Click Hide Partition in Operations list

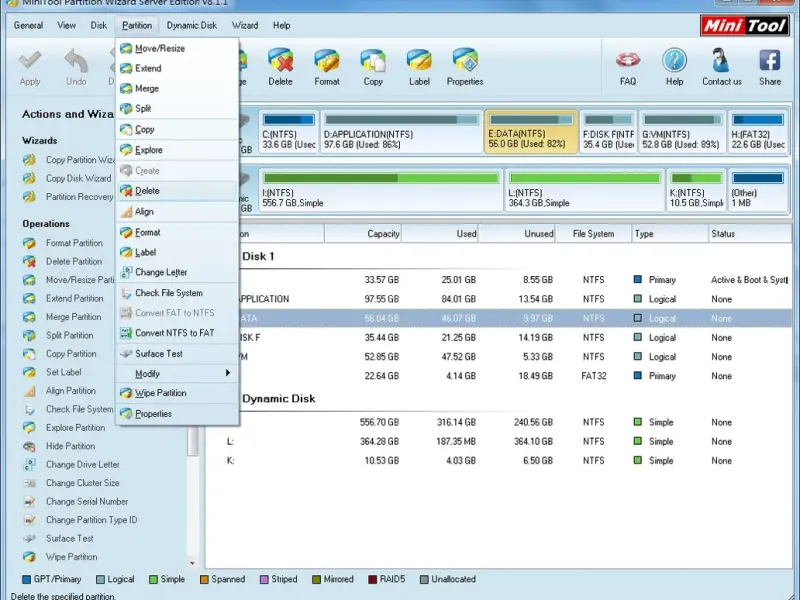pos(70,446)
